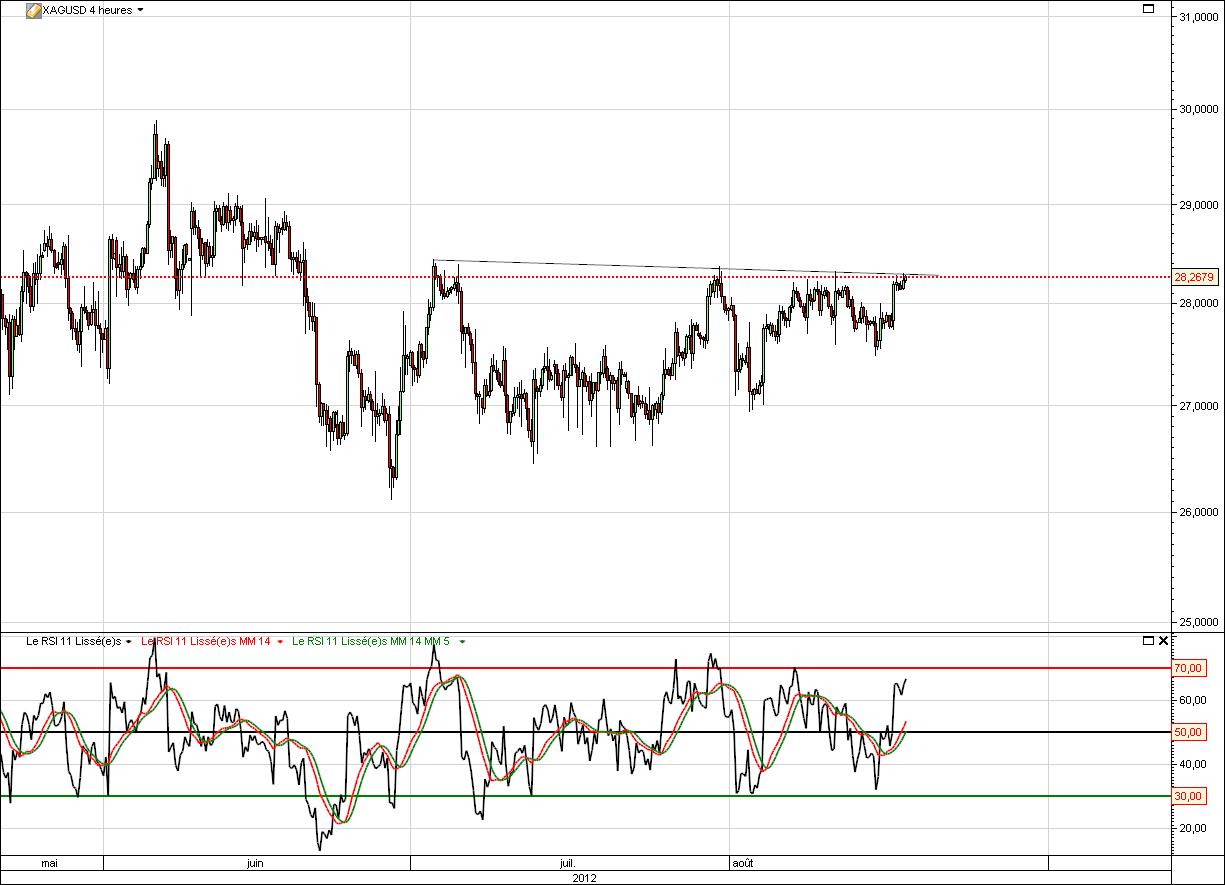Open the red RSI MM 14 dropdown arrow

pyautogui.click(x=280, y=641)
